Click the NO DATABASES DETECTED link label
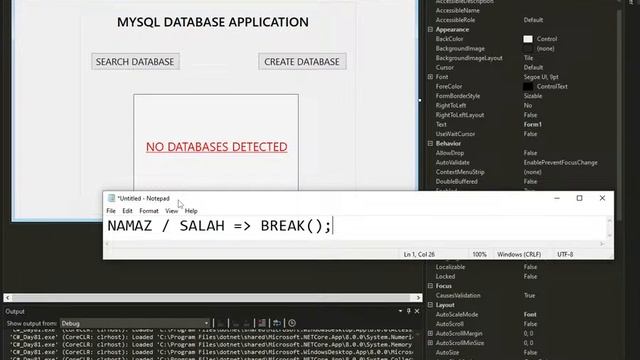Screen dimensions: 640x360 coord(217,147)
